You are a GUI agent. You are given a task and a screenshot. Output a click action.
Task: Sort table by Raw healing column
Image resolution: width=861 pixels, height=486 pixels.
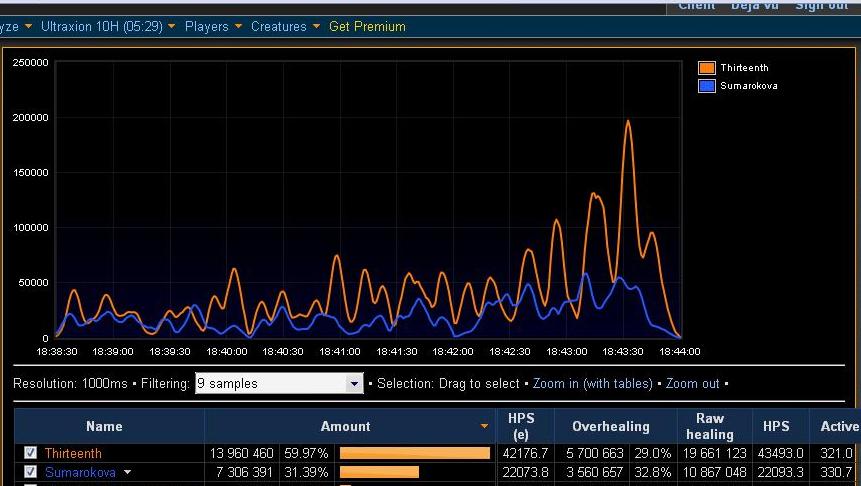(x=709, y=426)
